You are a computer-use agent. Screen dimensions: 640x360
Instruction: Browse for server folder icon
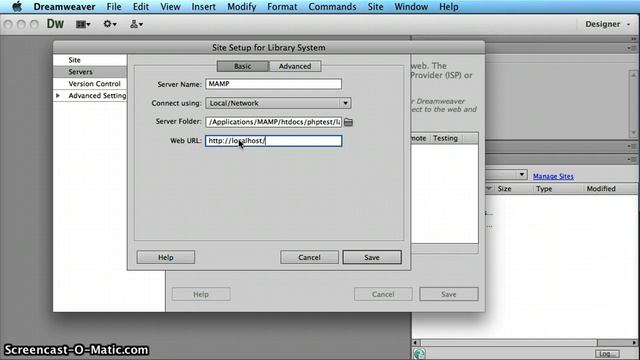point(348,122)
